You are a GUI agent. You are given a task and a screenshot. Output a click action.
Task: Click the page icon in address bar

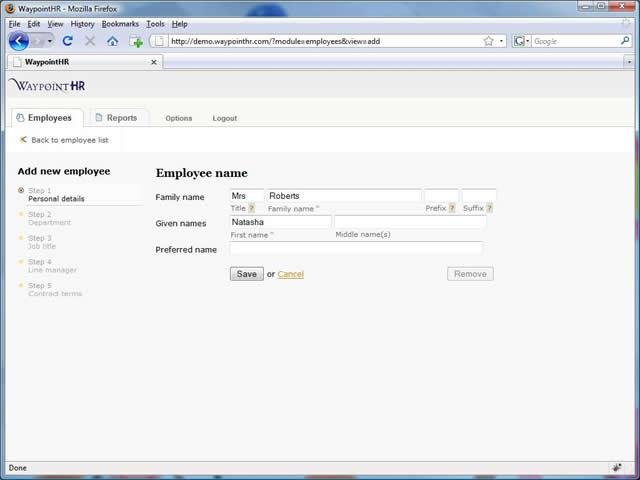pyautogui.click(x=160, y=41)
